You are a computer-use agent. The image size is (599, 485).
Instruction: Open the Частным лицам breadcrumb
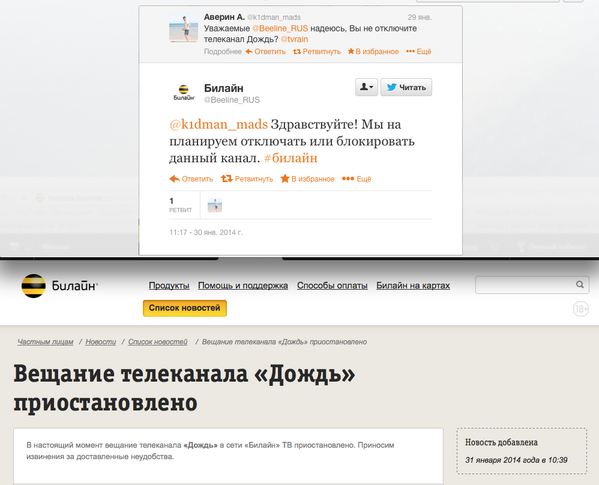click(45, 342)
